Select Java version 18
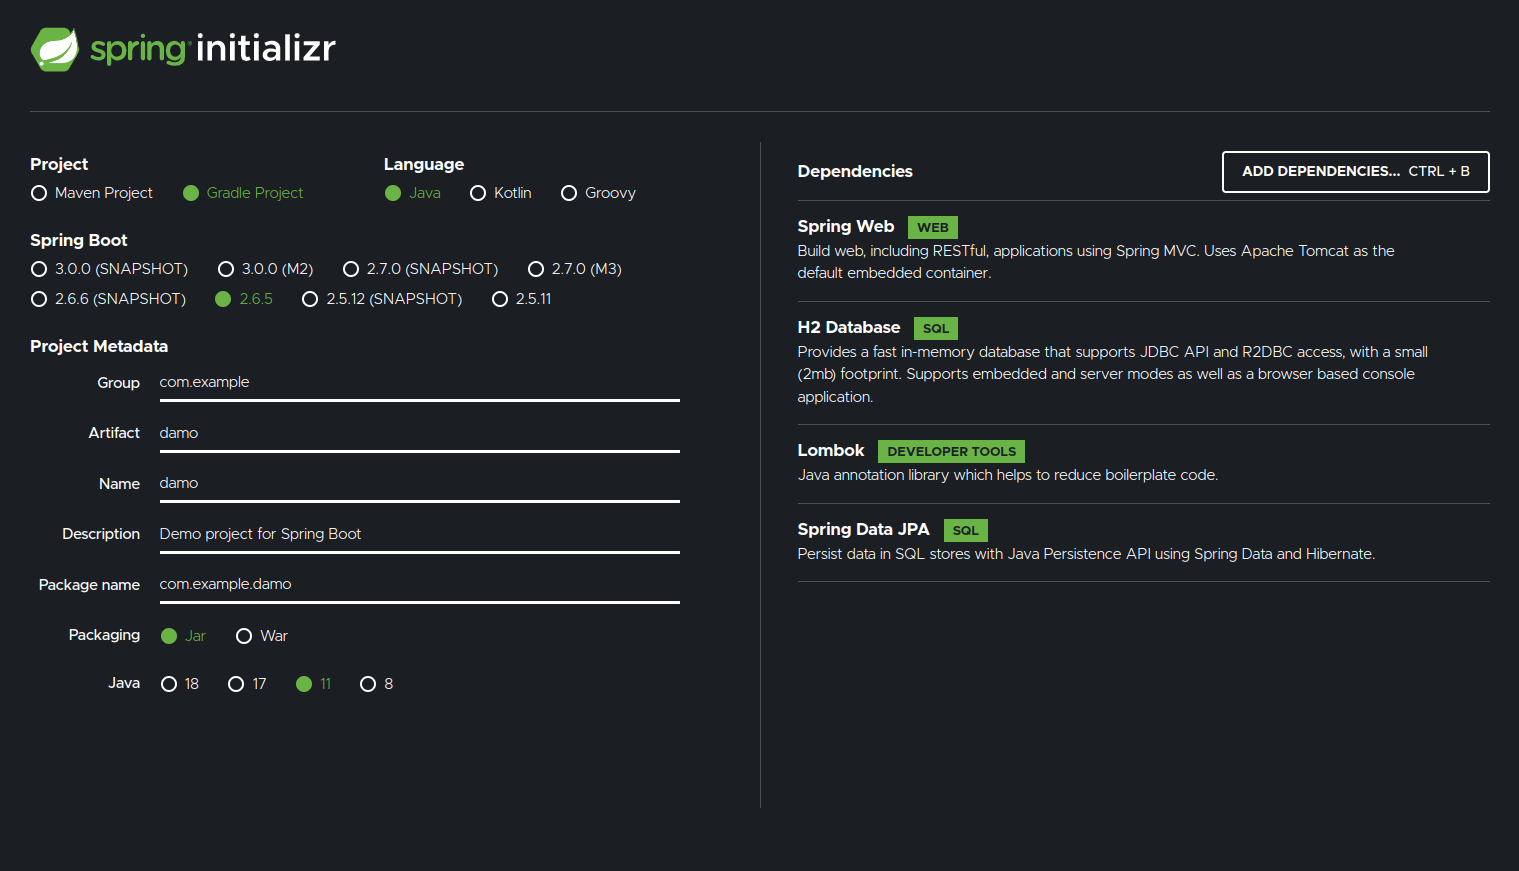The width and height of the screenshot is (1519, 871). [x=180, y=684]
